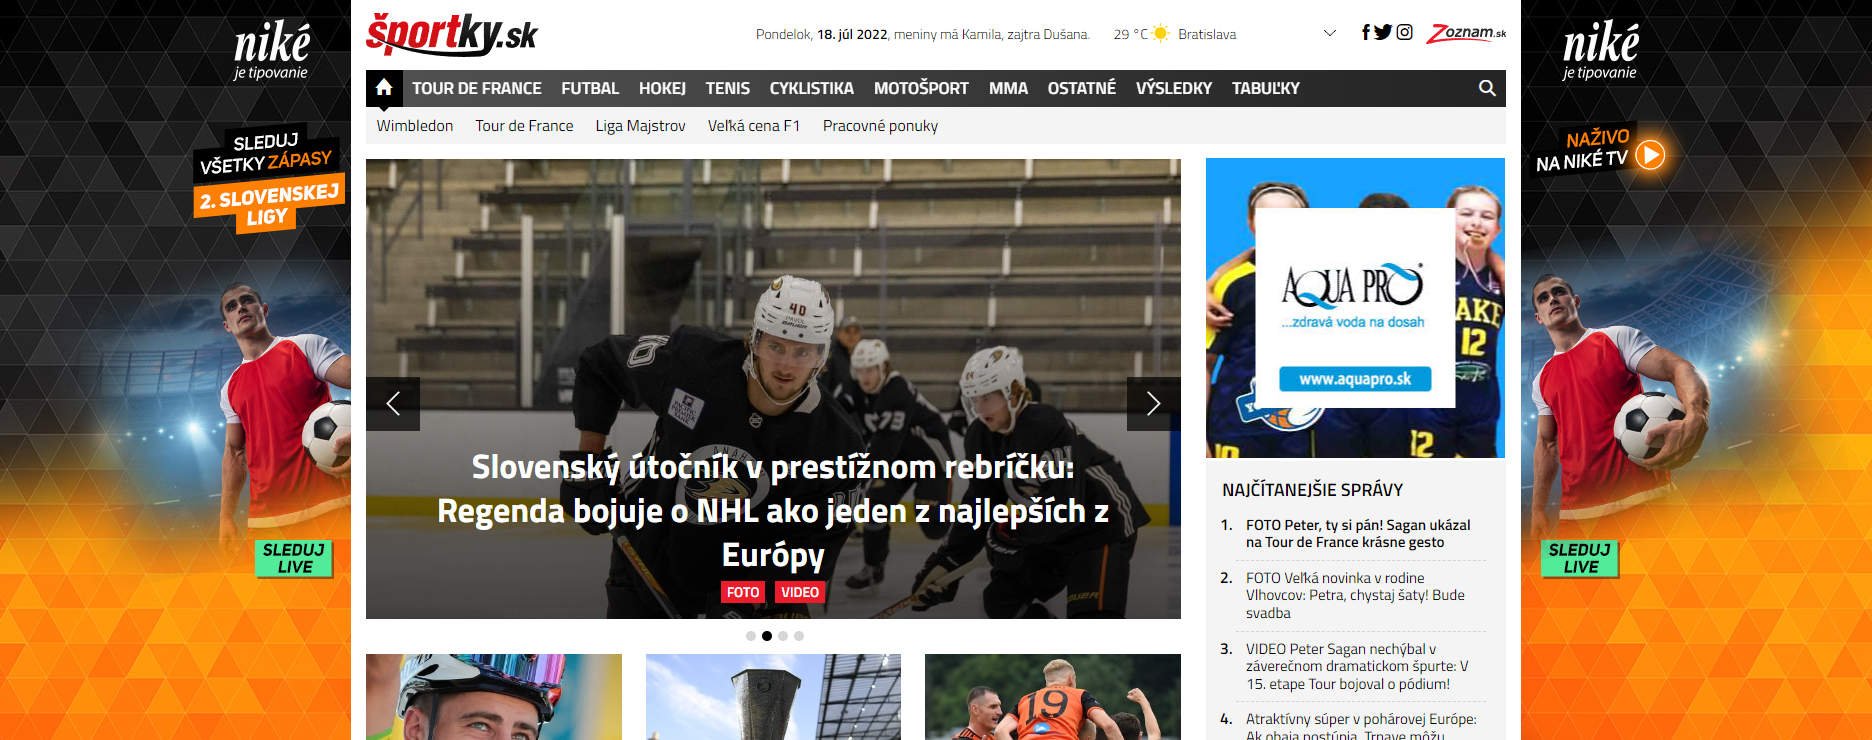Open the Facebook page icon
1872x740 pixels.
[1365, 33]
